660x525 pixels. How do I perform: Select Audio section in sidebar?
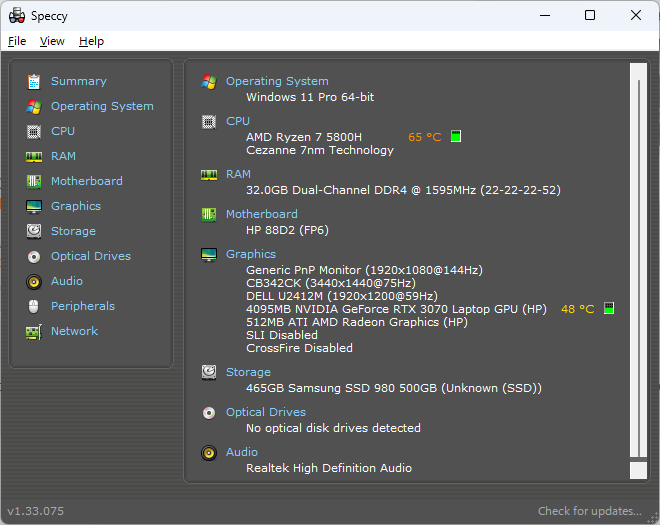[x=67, y=281]
